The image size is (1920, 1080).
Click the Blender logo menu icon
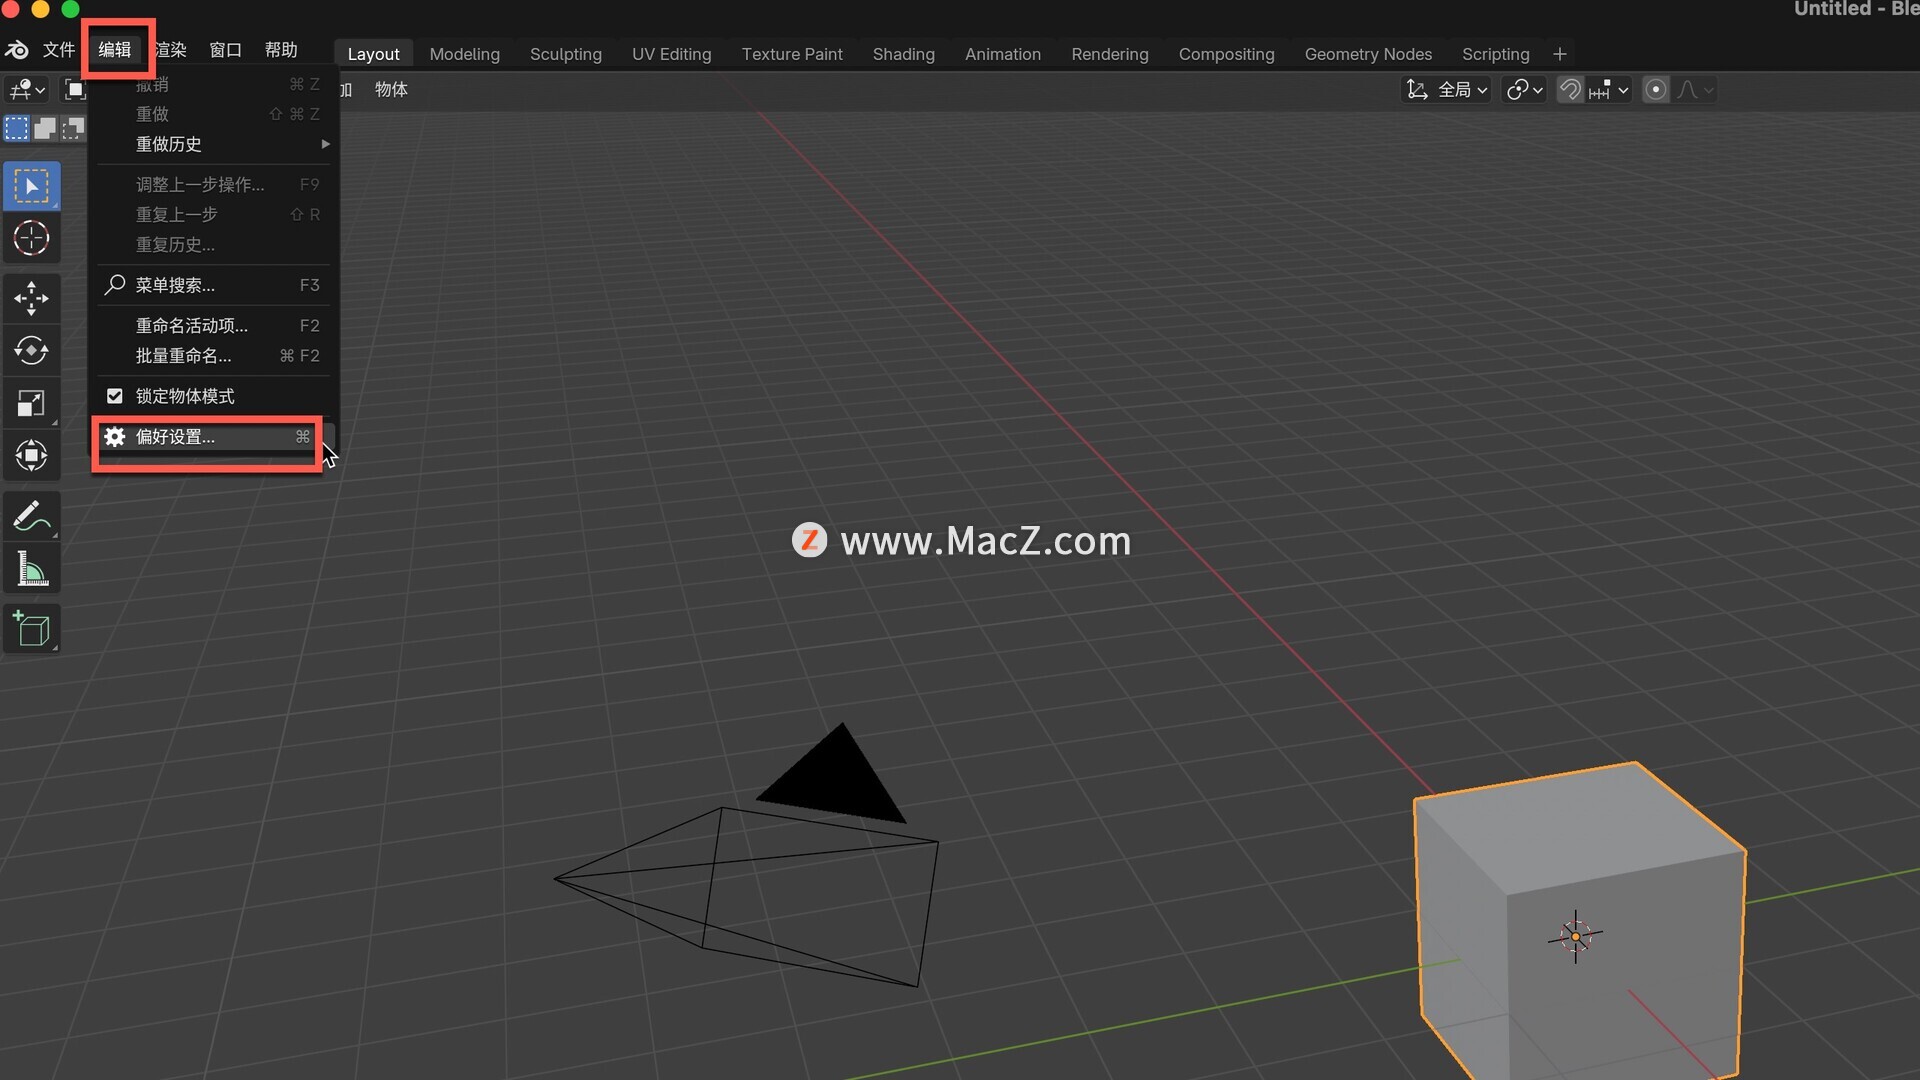point(17,50)
